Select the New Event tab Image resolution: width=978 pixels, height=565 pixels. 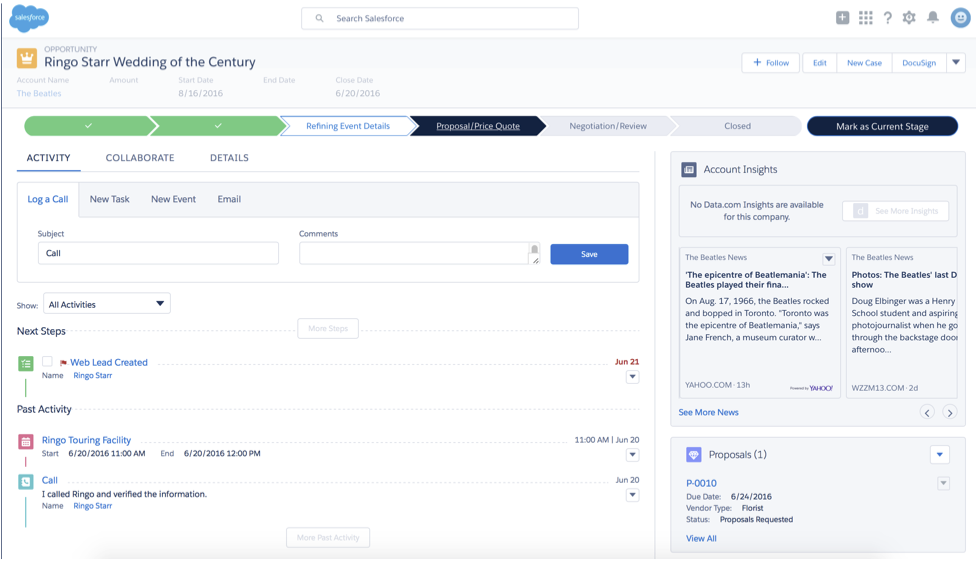173,199
